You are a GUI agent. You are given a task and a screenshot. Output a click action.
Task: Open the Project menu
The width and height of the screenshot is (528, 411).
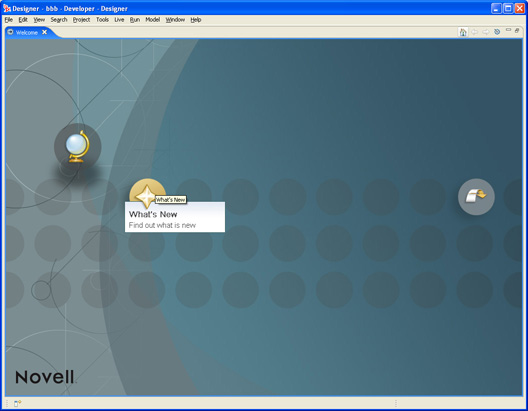pos(81,20)
